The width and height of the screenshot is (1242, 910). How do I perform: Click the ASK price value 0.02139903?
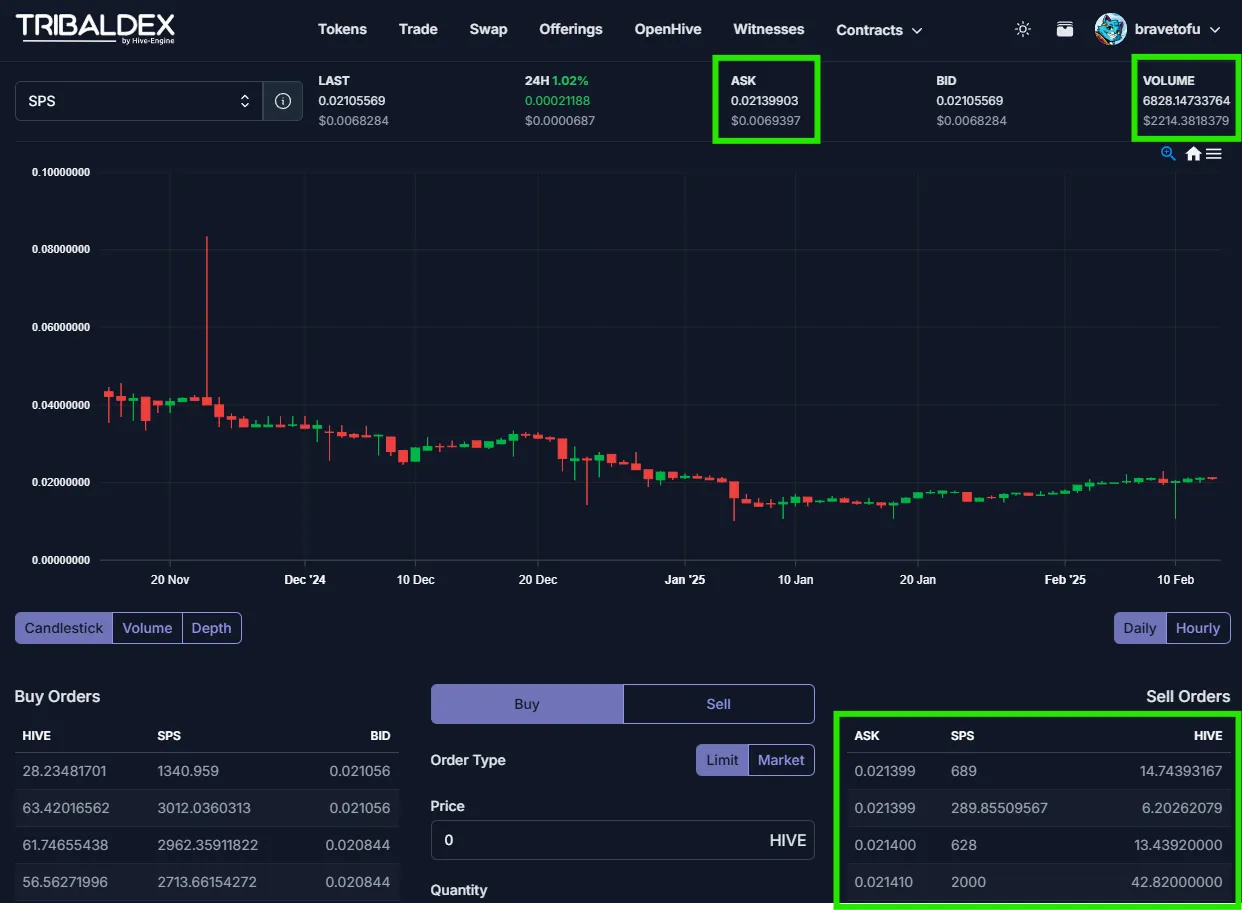764,101
